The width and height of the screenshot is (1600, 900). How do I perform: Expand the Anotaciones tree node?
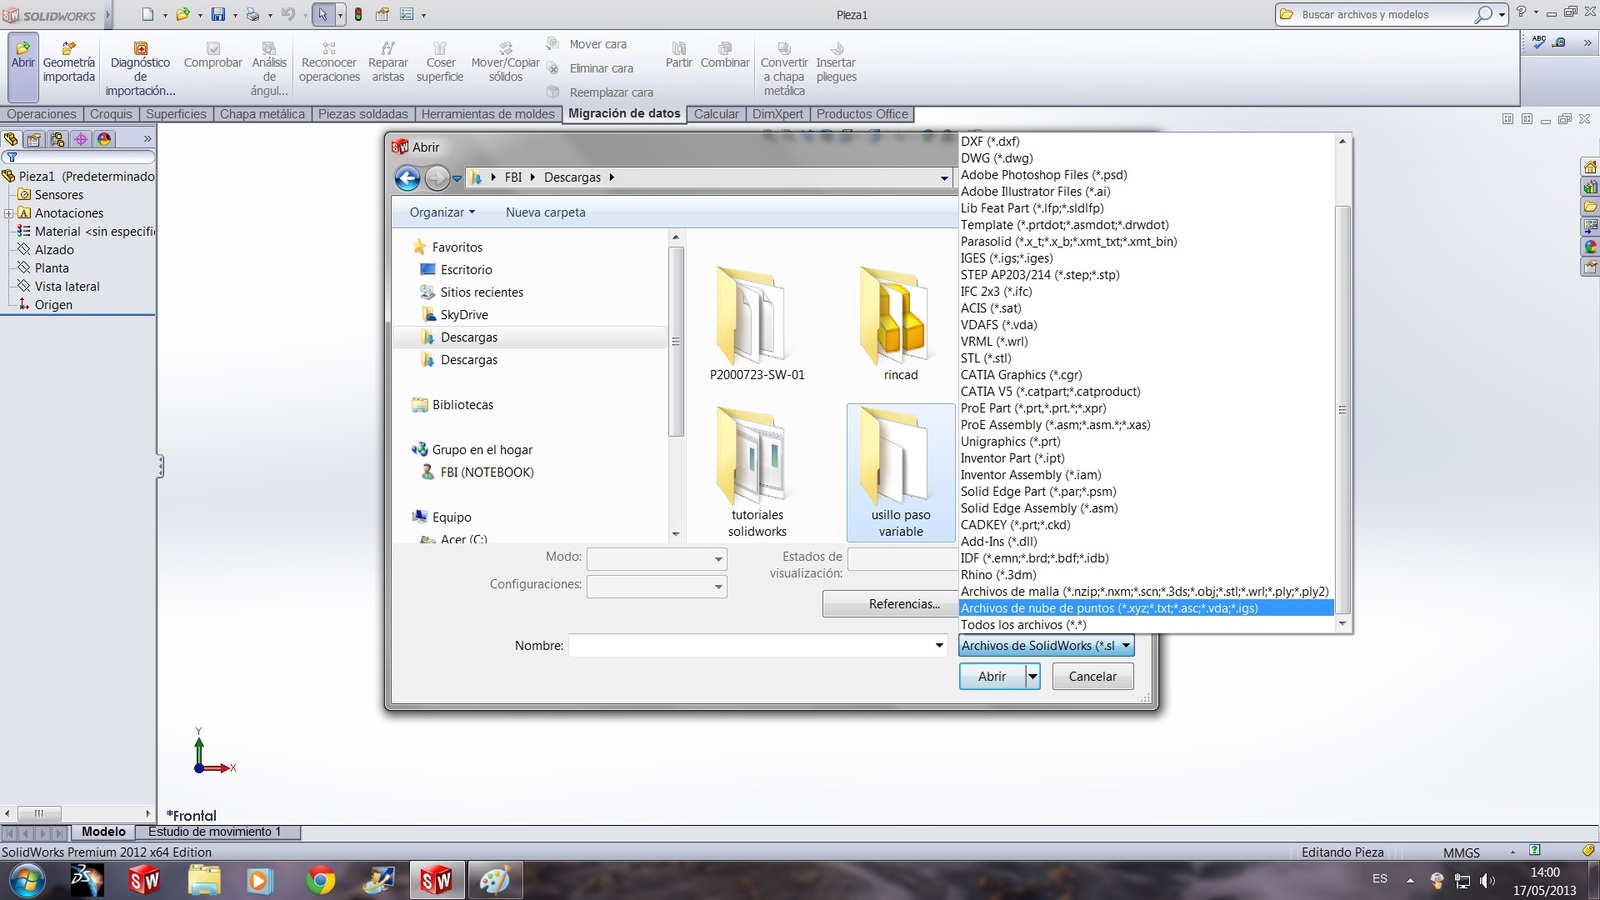(x=8, y=213)
